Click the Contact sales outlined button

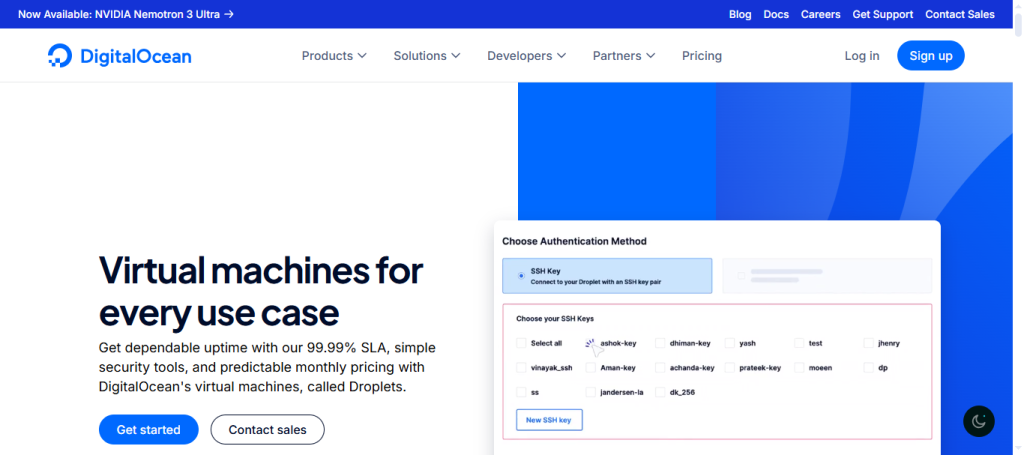[x=267, y=430]
